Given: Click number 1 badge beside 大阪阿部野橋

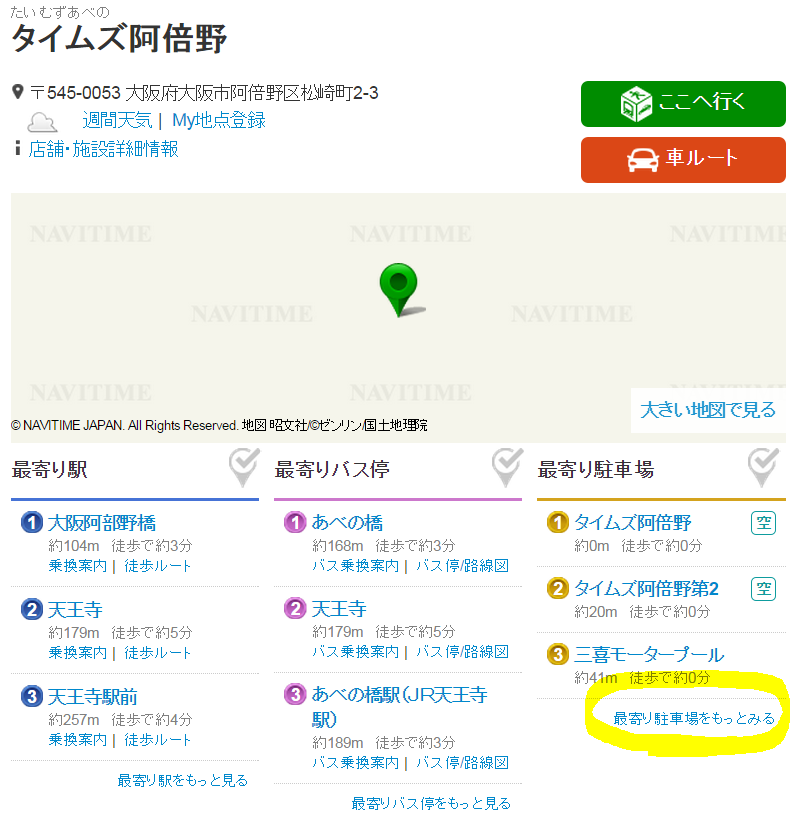Looking at the screenshot, I should [x=32, y=523].
